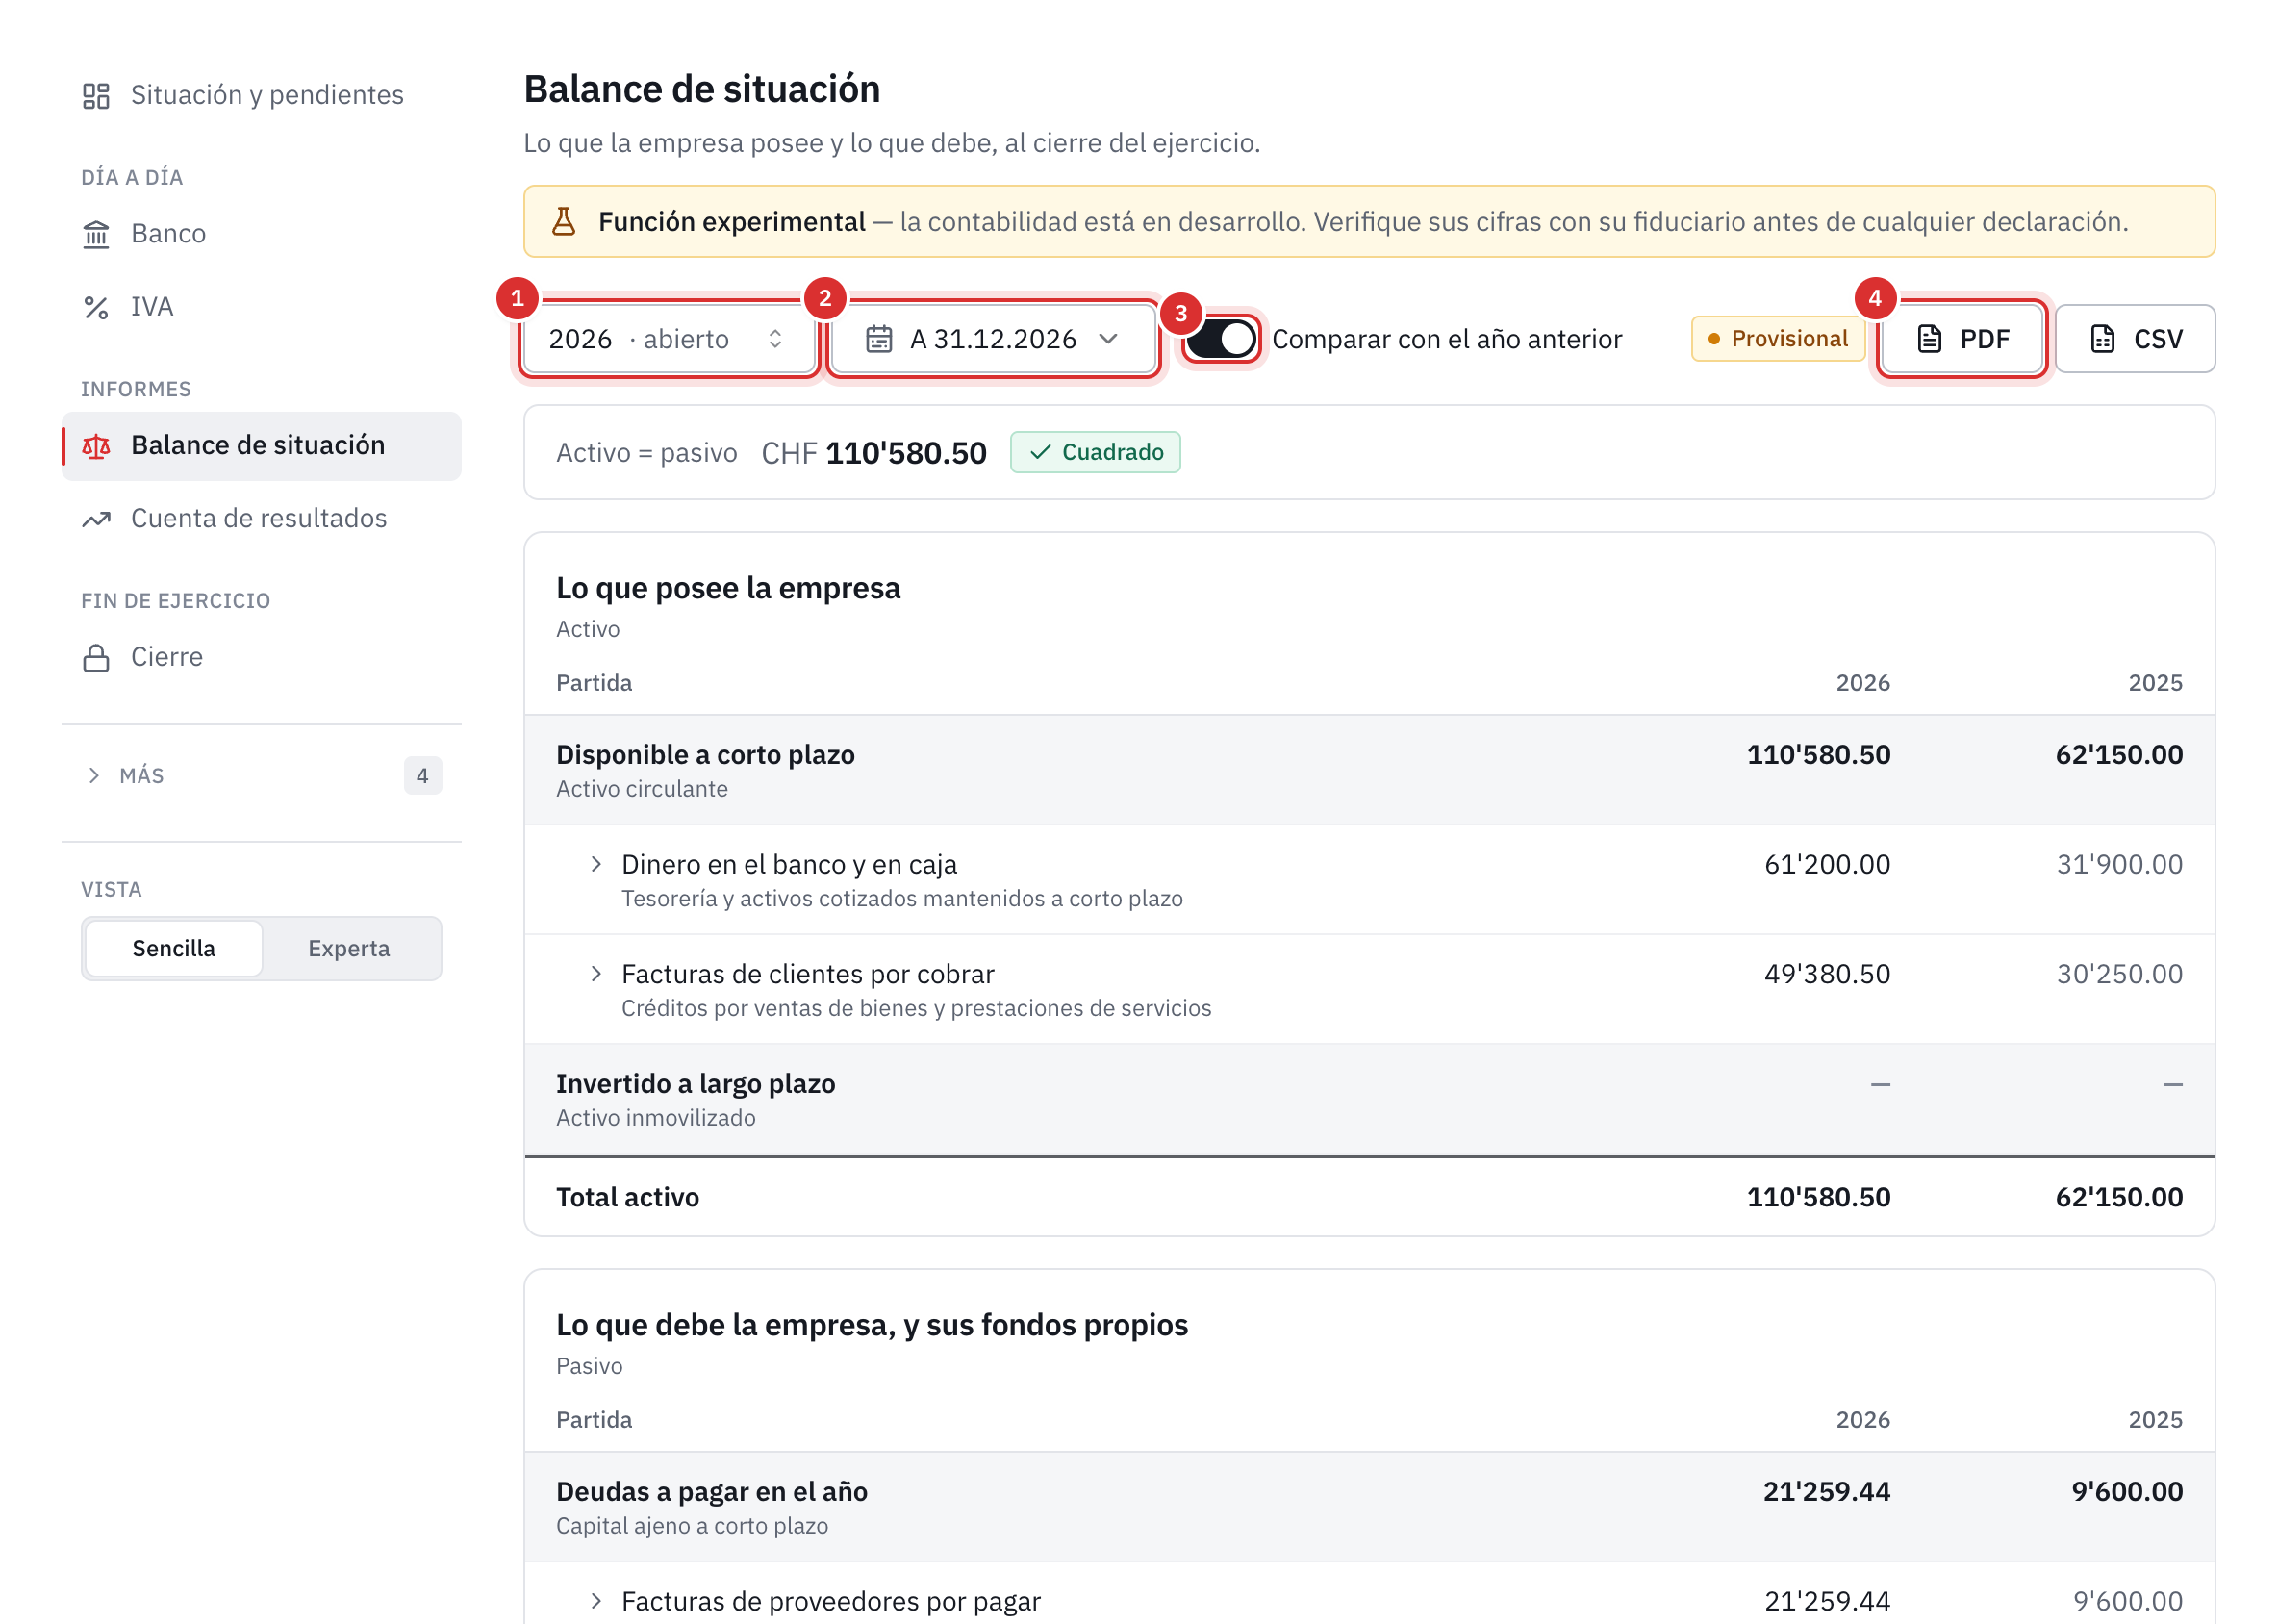Click the Disponible a corto plazo row
This screenshot has height=1624, width=2278.
pyautogui.click(x=1370, y=770)
